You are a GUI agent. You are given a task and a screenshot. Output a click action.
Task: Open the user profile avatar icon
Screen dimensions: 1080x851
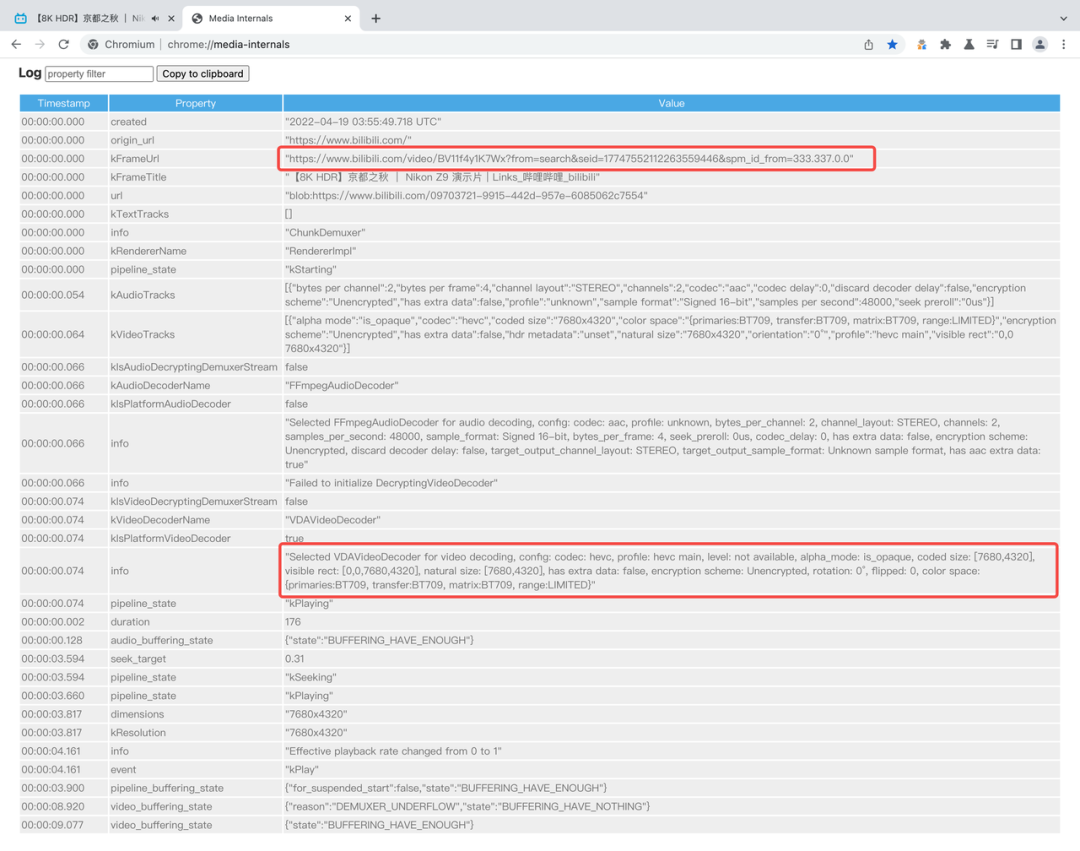coord(1039,44)
